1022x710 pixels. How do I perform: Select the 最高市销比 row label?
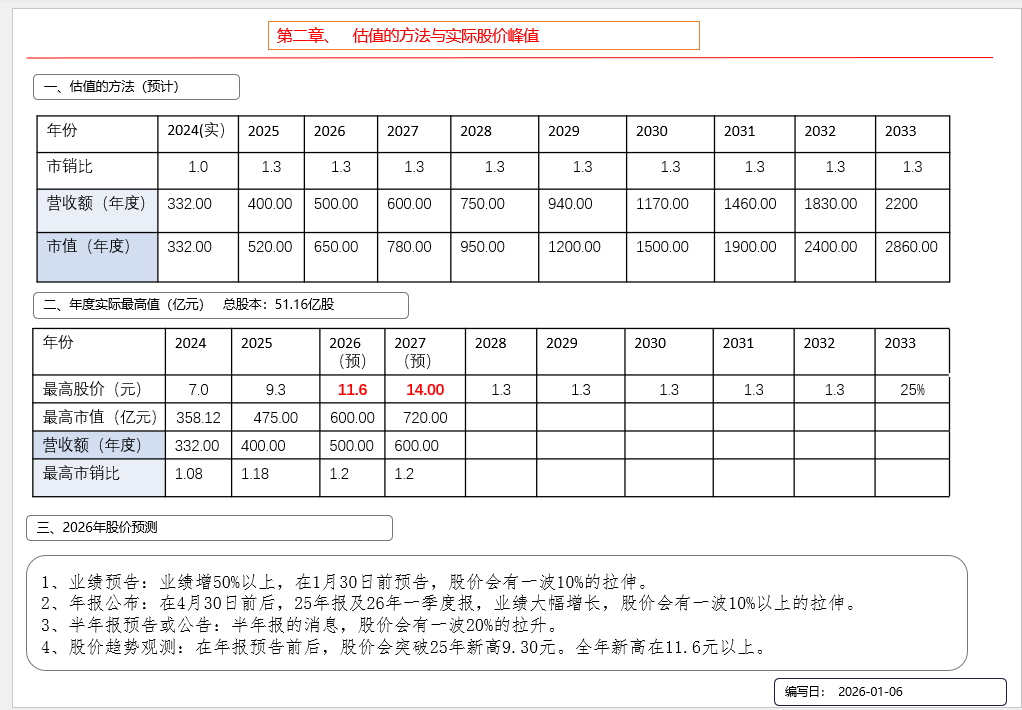pos(99,477)
